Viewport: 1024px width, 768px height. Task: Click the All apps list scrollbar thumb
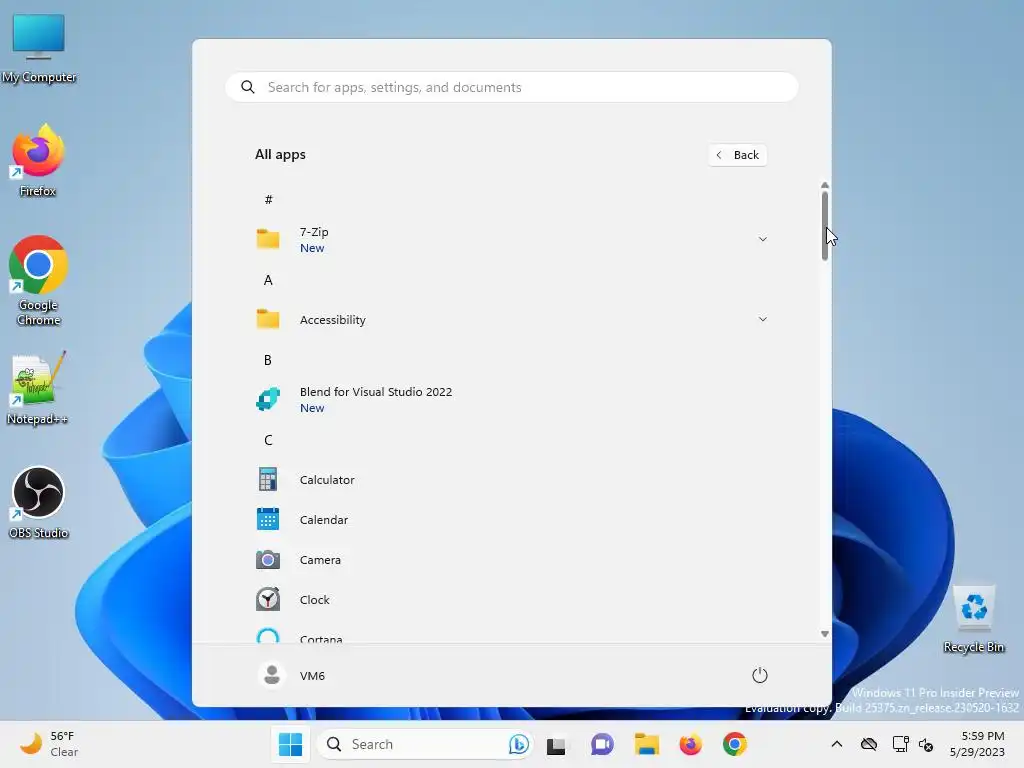coord(825,226)
